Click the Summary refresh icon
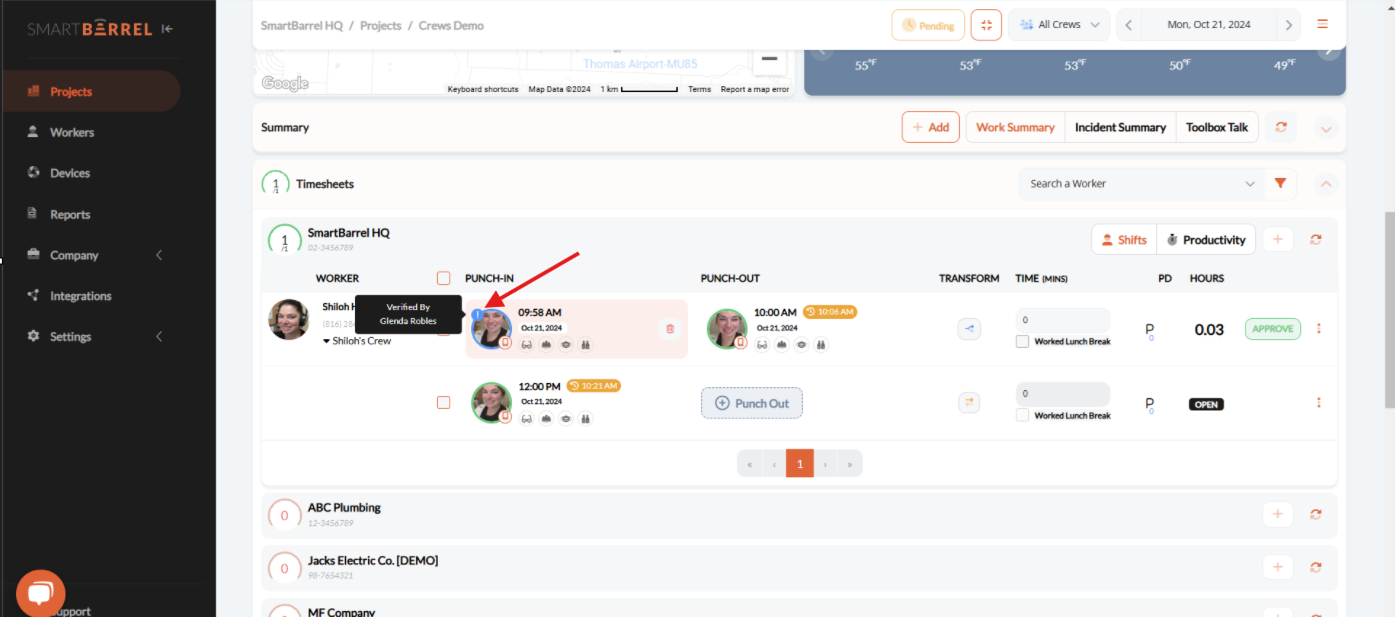1395x617 pixels. pyautogui.click(x=1280, y=127)
